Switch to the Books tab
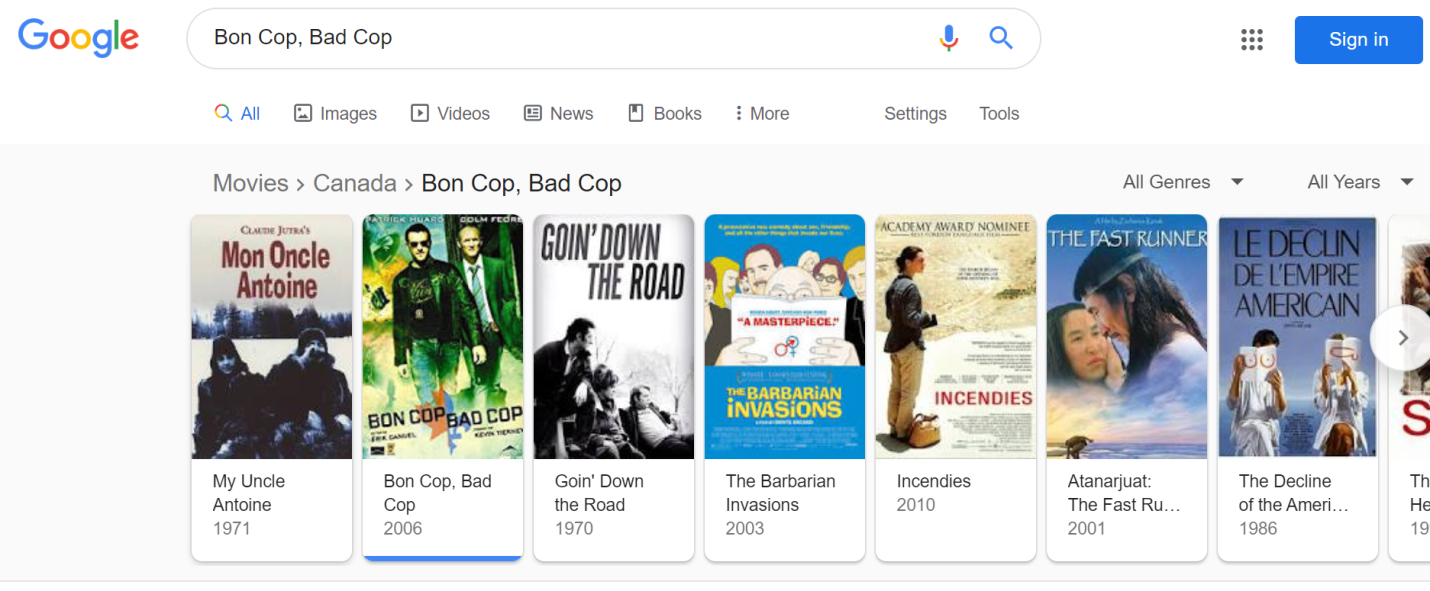The width and height of the screenshot is (1430, 591). (x=664, y=114)
